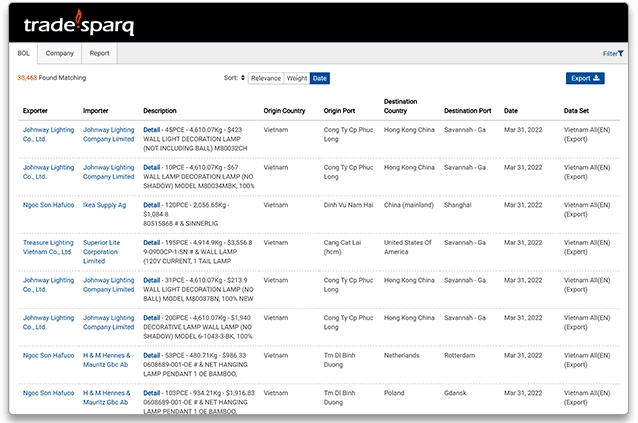The image size is (638, 423).
Task: Open Detail for the 45PCE wall light shipment
Action: point(151,130)
